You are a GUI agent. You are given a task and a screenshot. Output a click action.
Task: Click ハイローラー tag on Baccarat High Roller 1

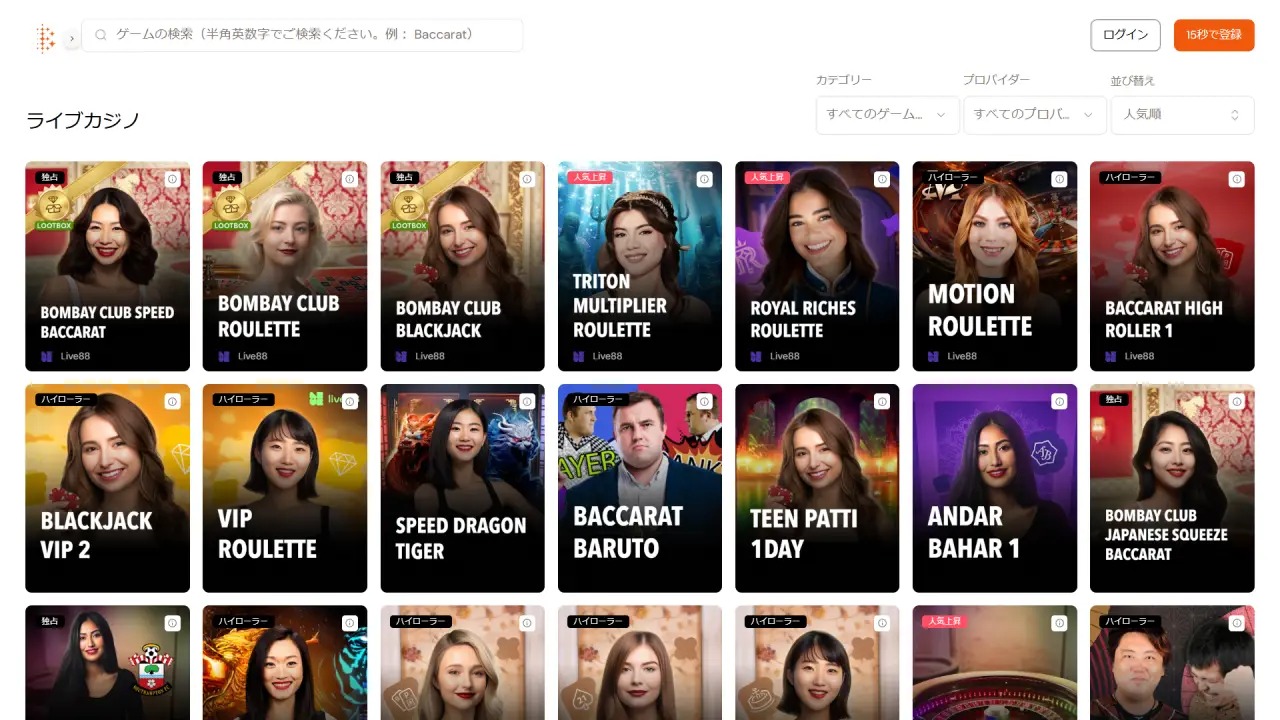1129,177
